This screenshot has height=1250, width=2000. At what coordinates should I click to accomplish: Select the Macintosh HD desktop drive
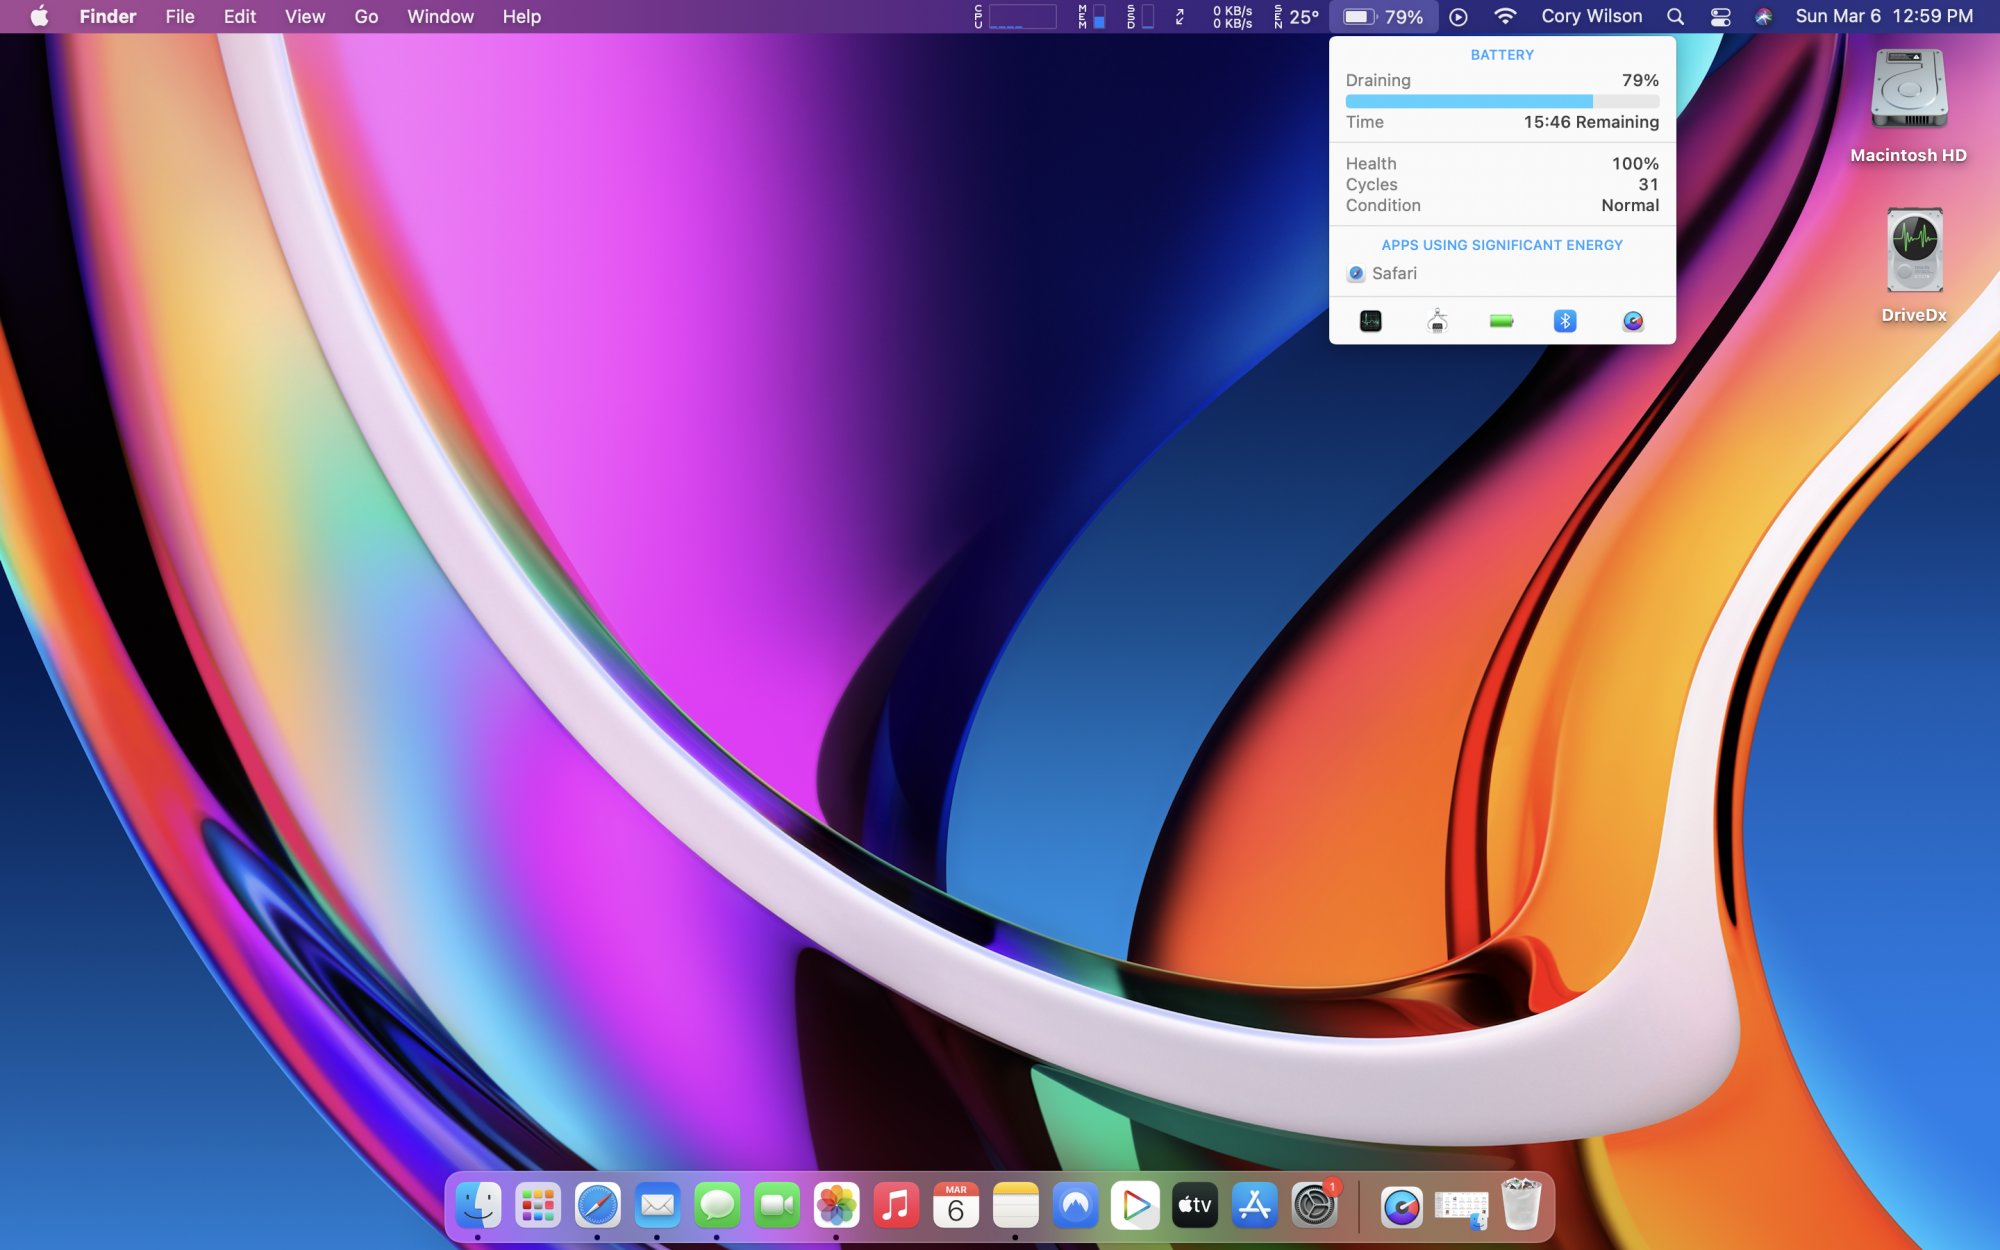[x=1908, y=91]
